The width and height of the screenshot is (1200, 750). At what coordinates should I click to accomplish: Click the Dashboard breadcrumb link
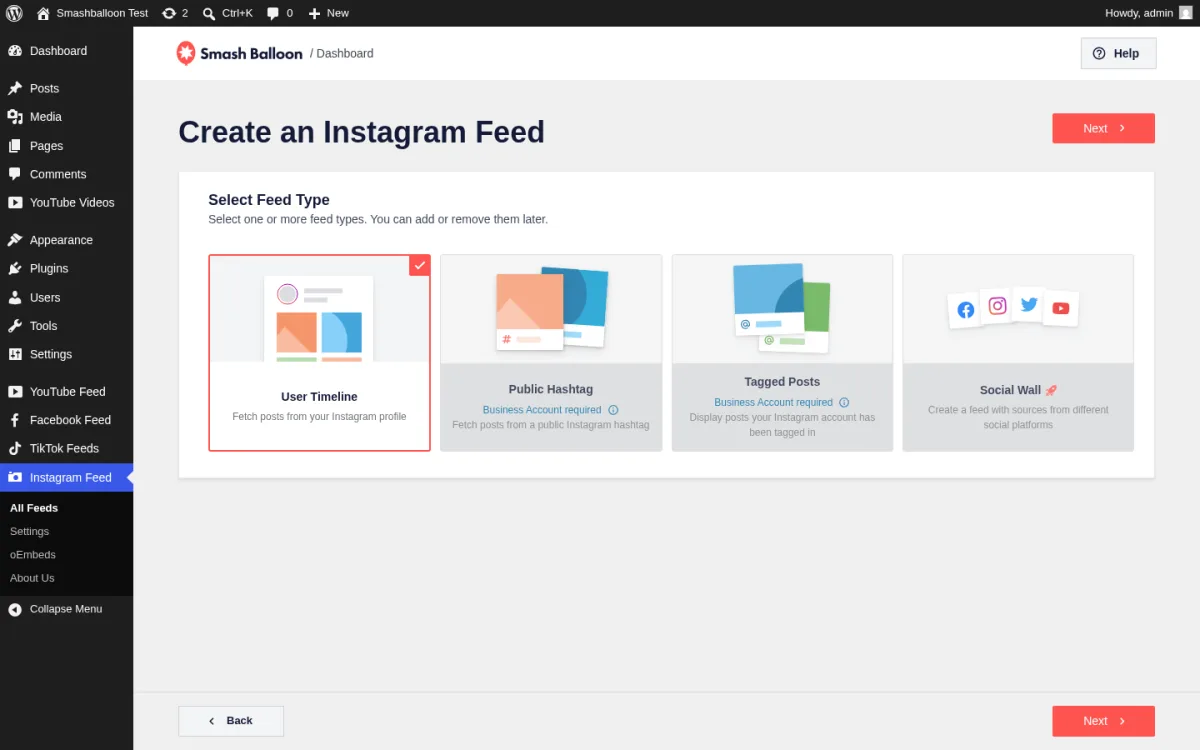click(x=345, y=53)
